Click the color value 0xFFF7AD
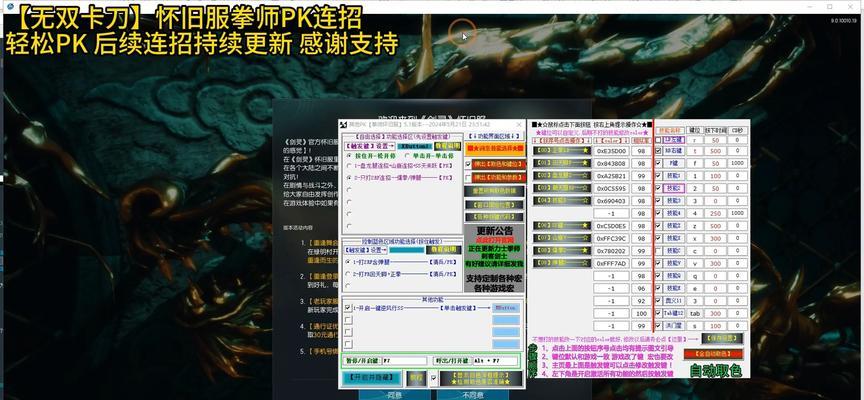 pos(611,263)
